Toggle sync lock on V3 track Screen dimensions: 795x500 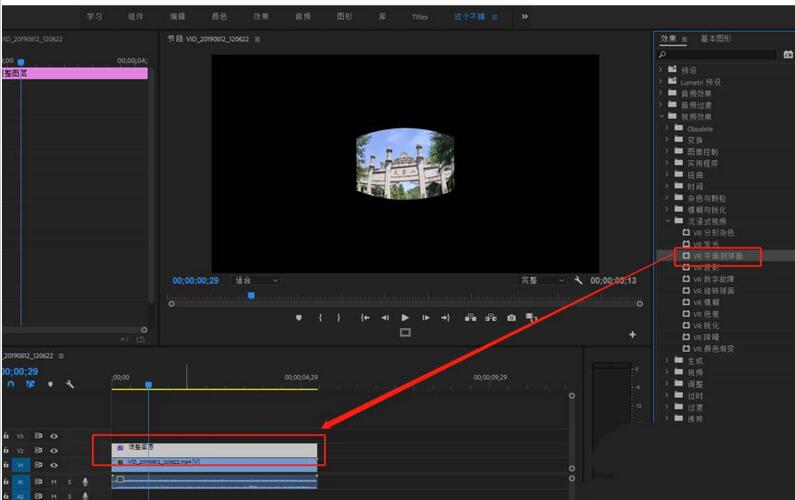(x=38, y=436)
